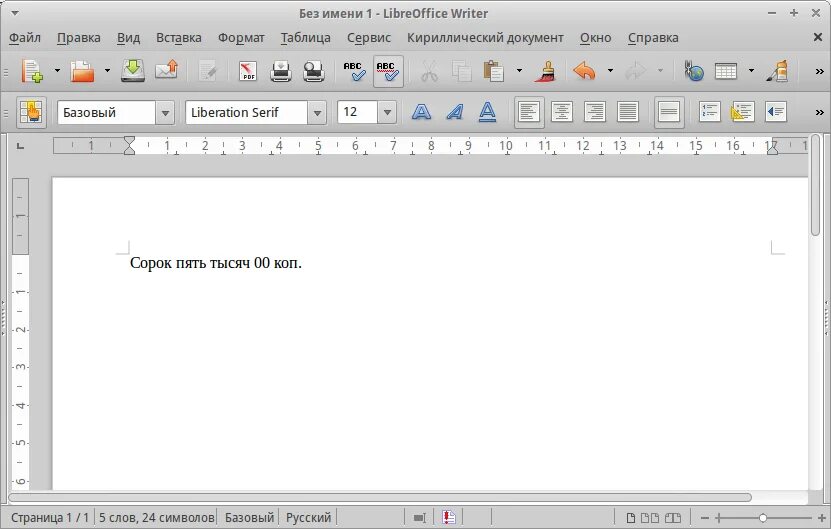Close document with menu bar X
831x529 pixels.
tap(818, 37)
